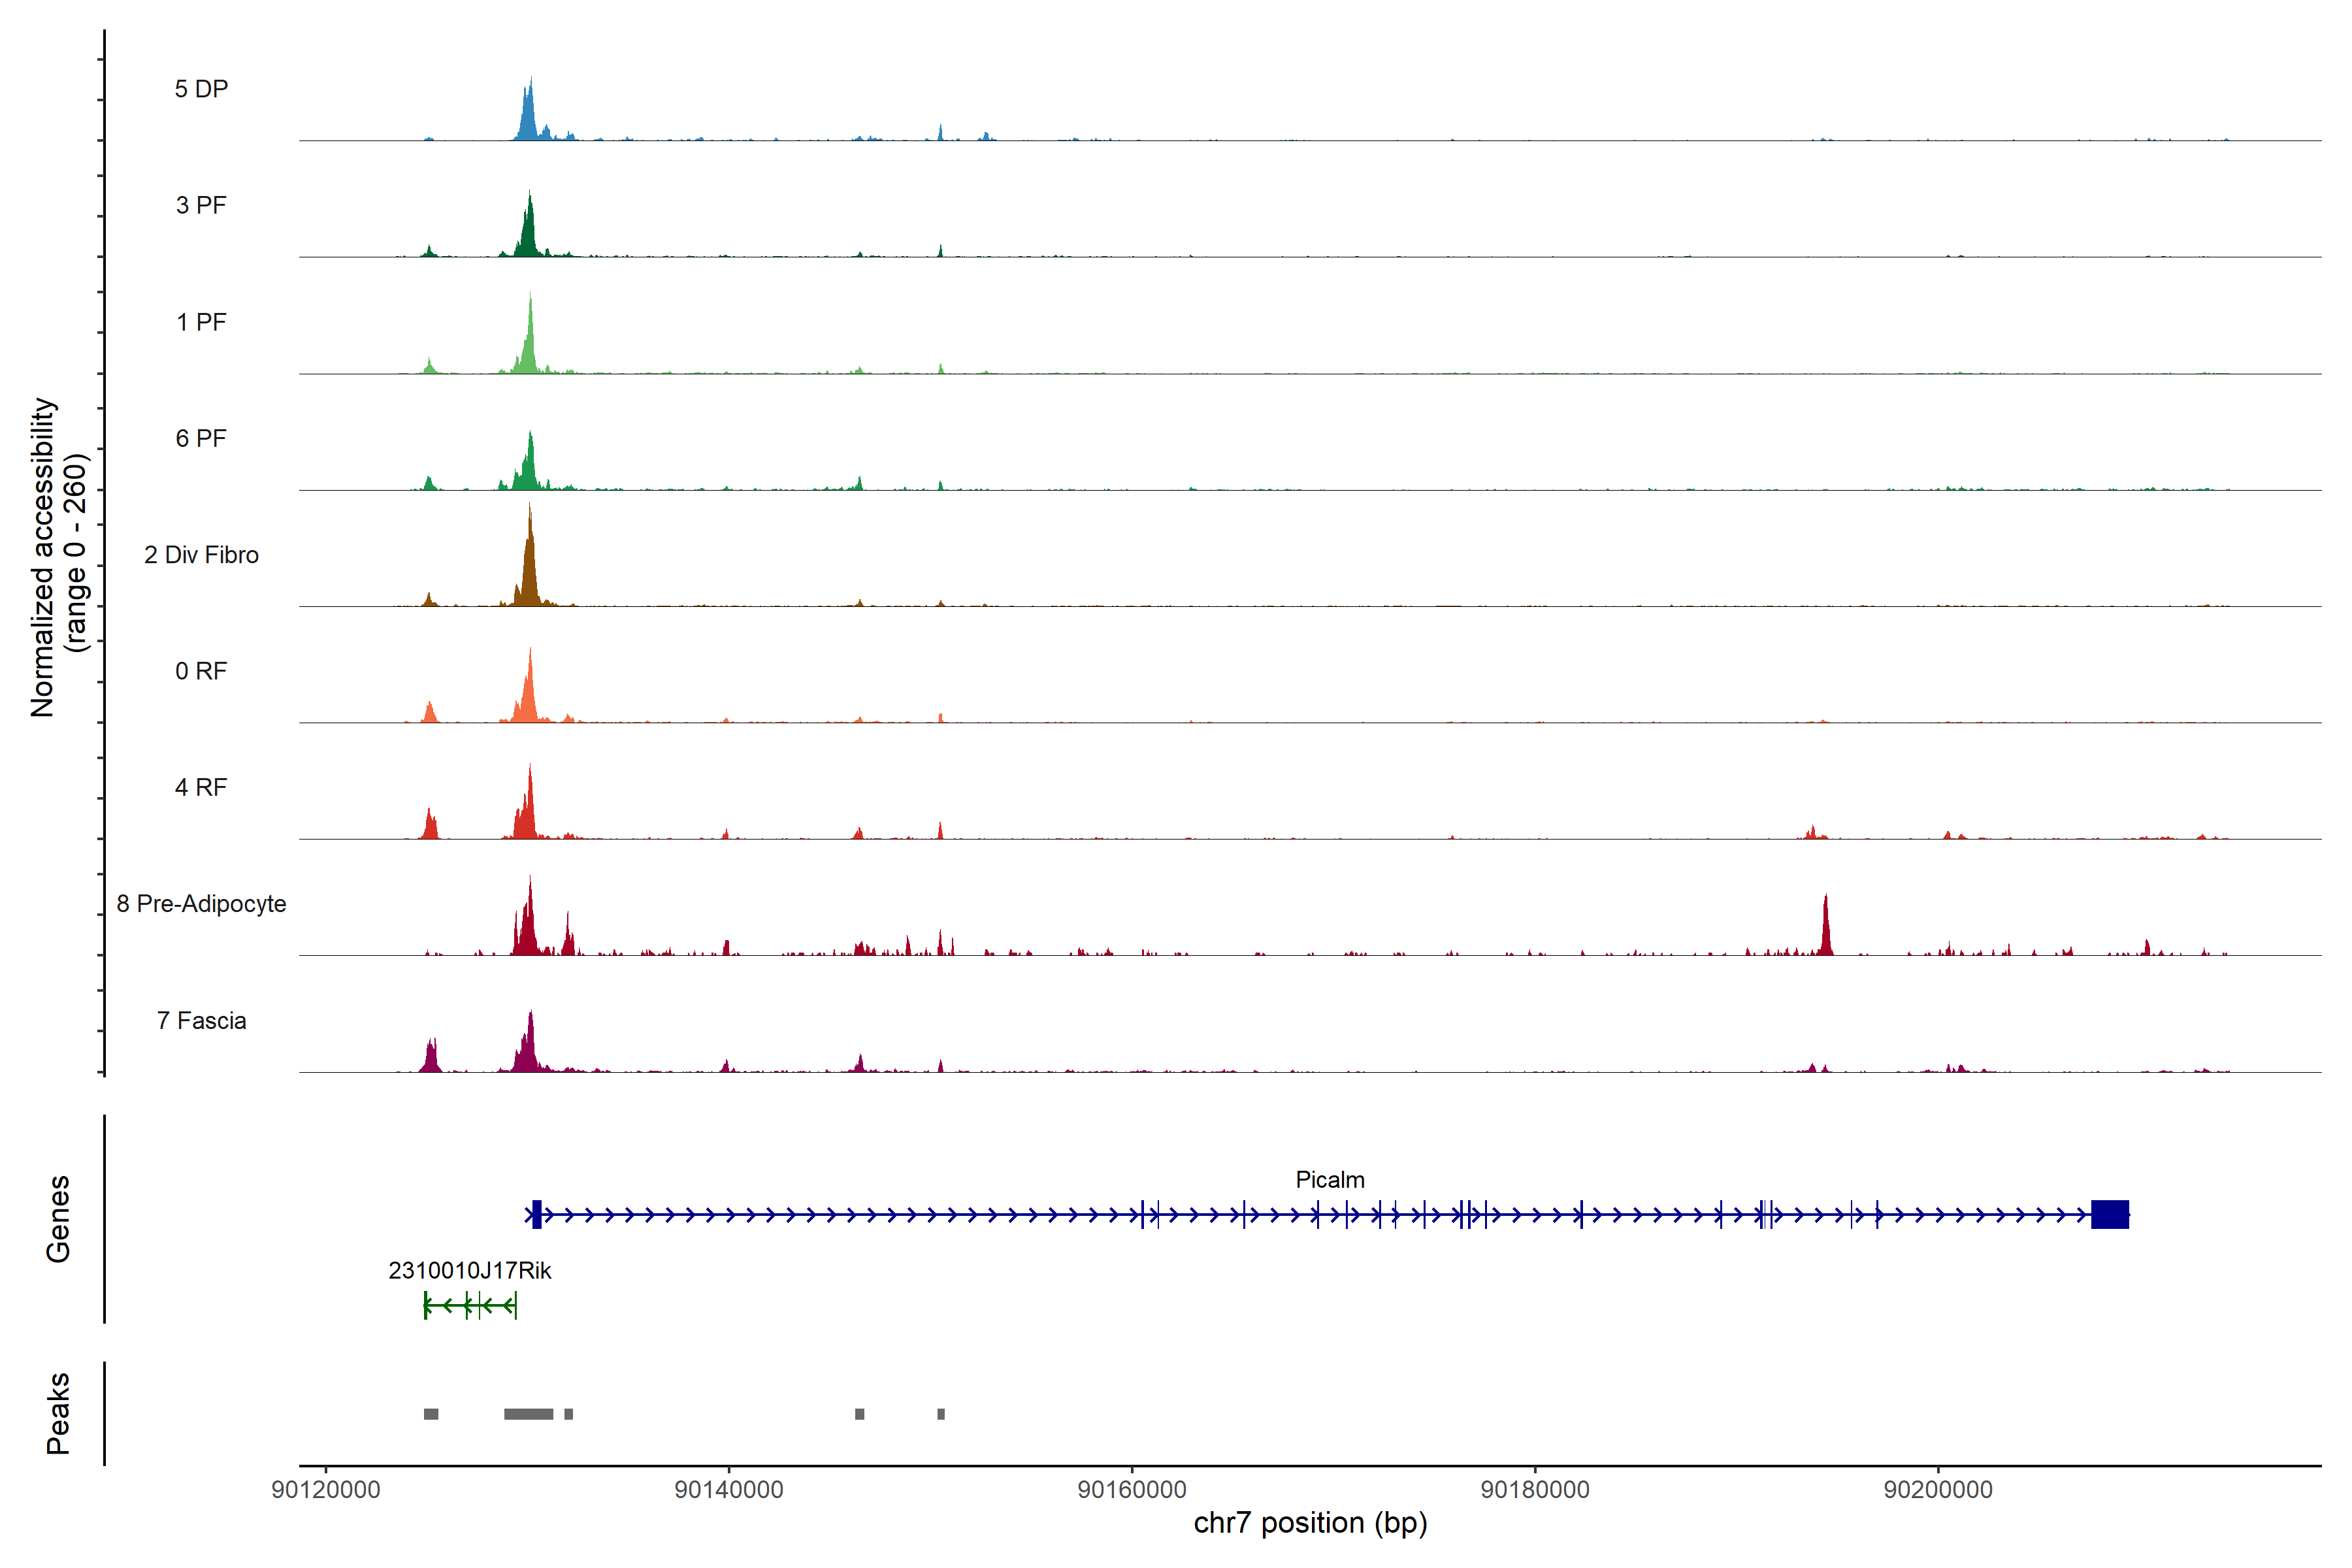Click the green 2310010J17Rik gene arrow track
2352x1568 pixels.
[470, 1305]
